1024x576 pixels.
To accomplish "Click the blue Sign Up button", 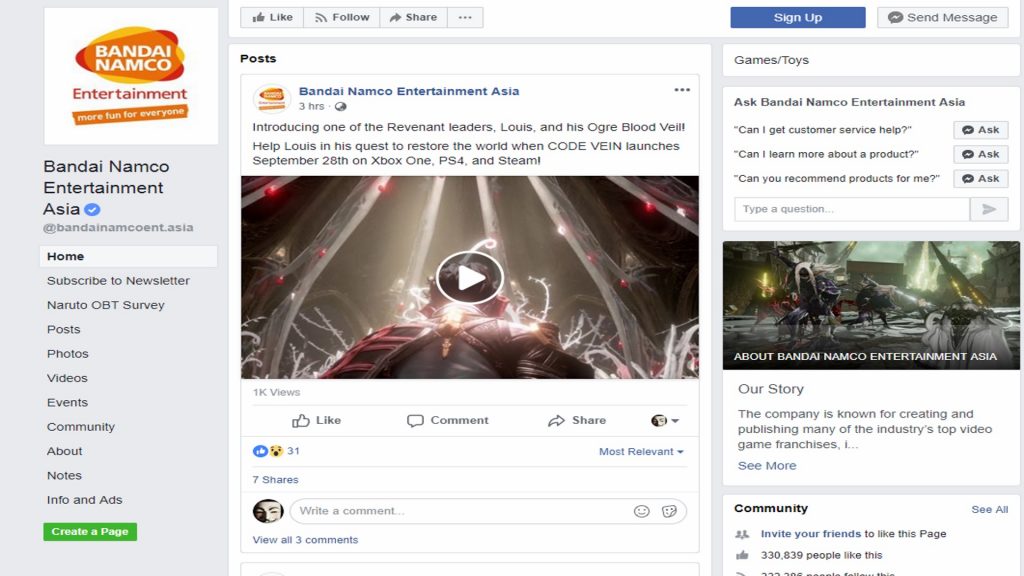I will [x=797, y=18].
